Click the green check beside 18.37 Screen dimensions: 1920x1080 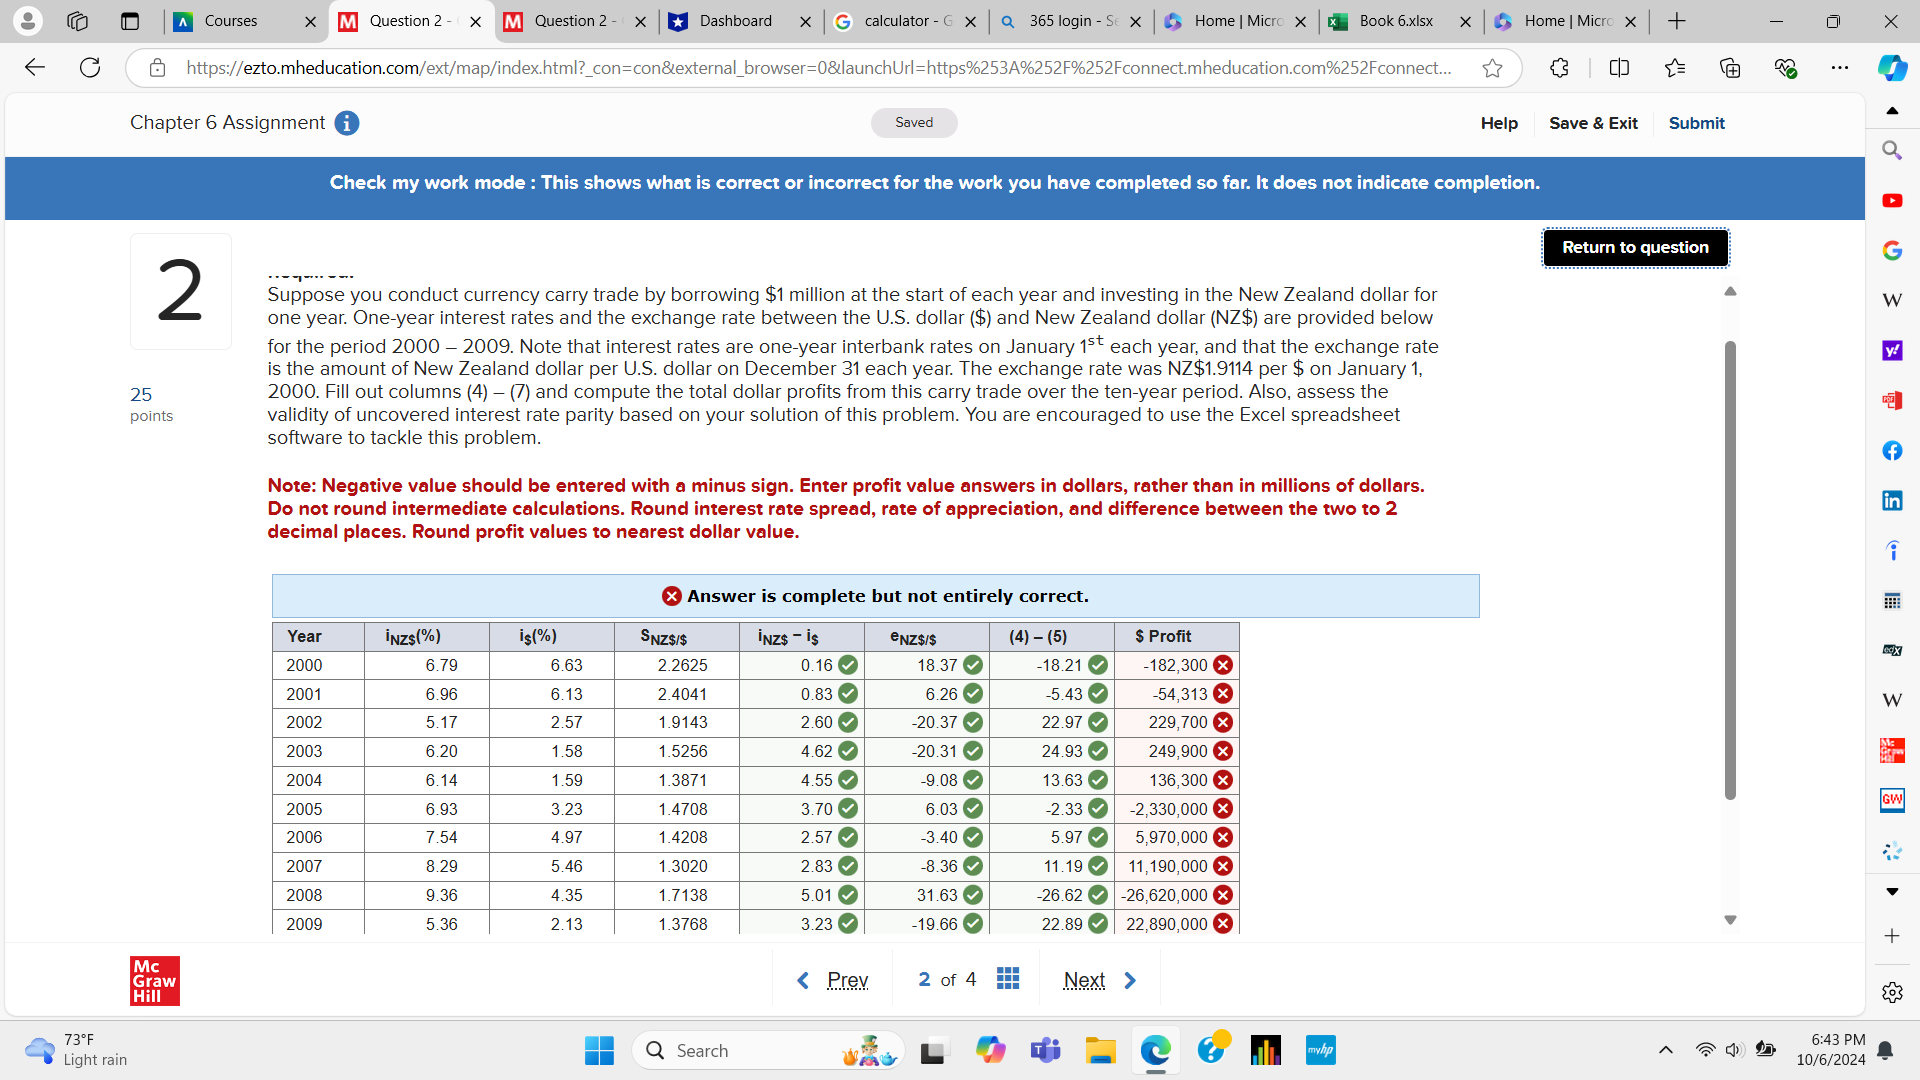tap(973, 665)
